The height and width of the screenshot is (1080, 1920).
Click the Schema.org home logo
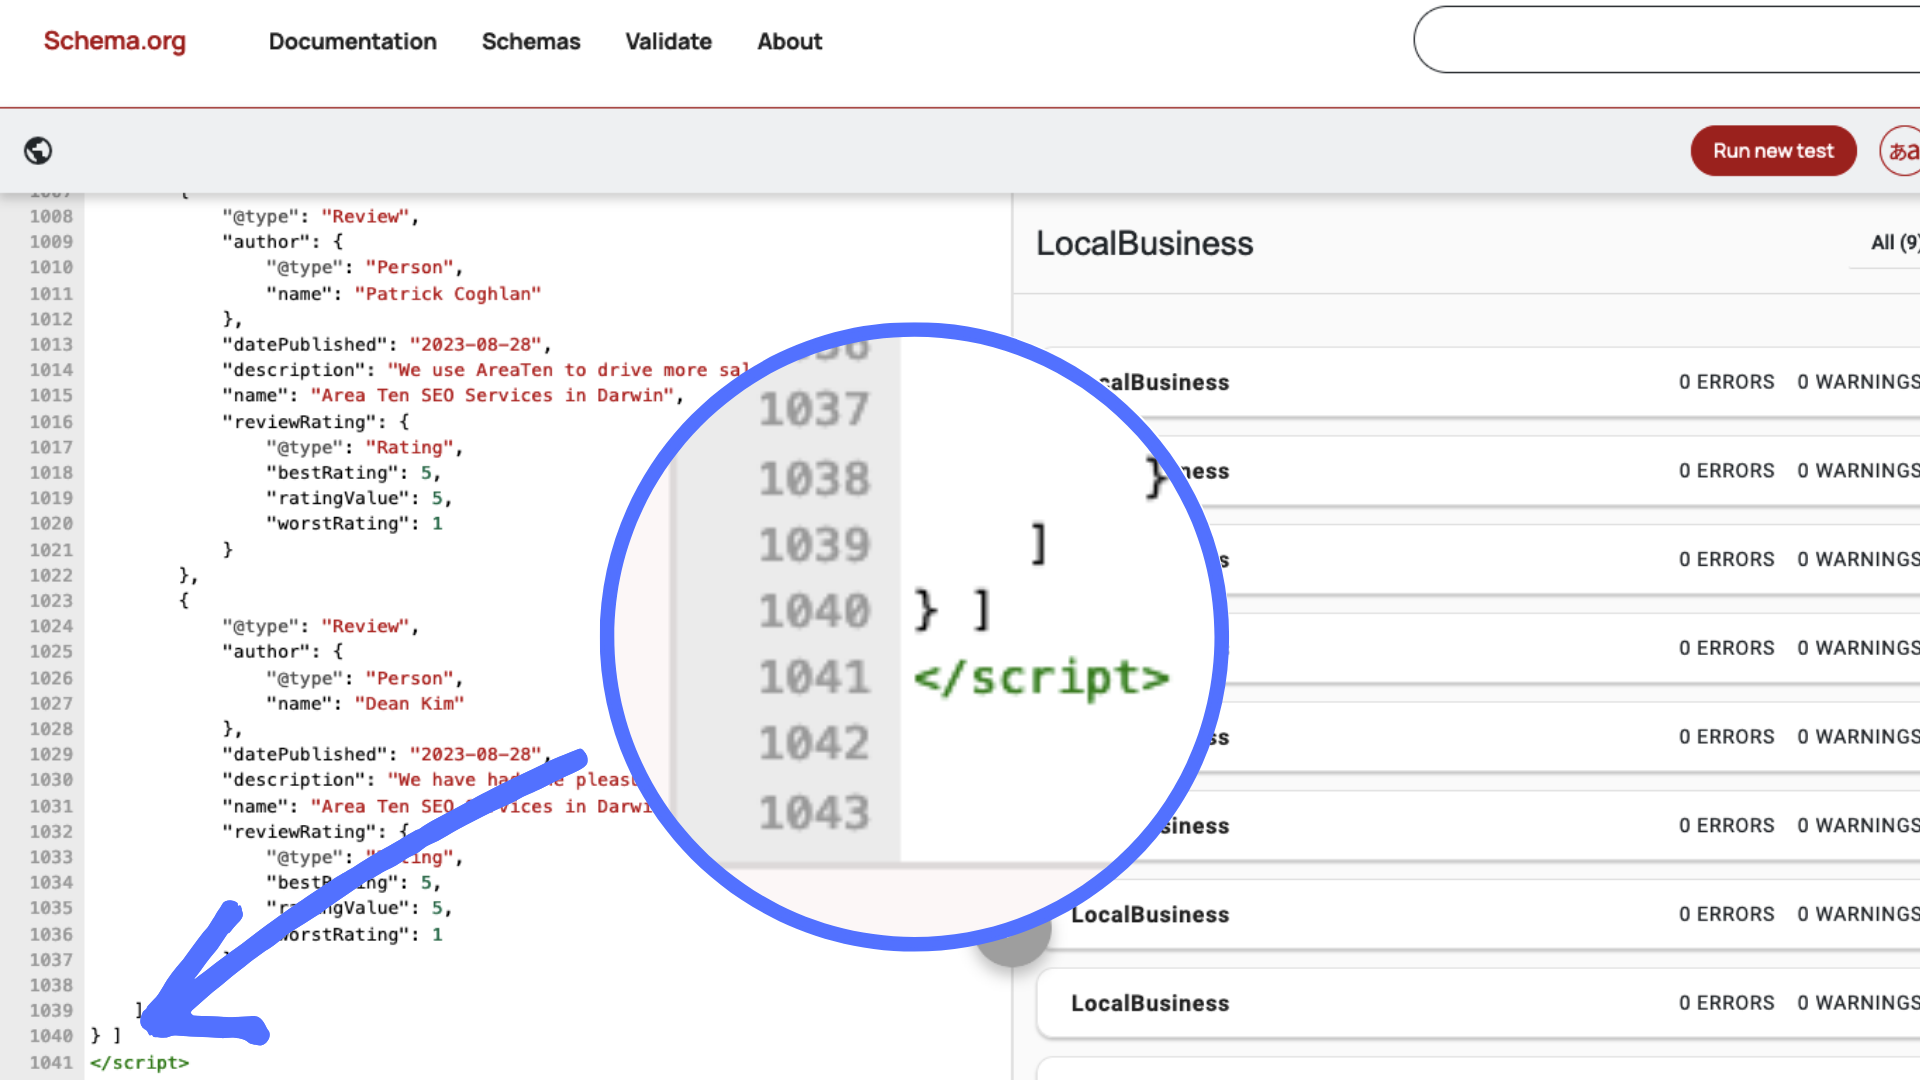click(x=114, y=41)
